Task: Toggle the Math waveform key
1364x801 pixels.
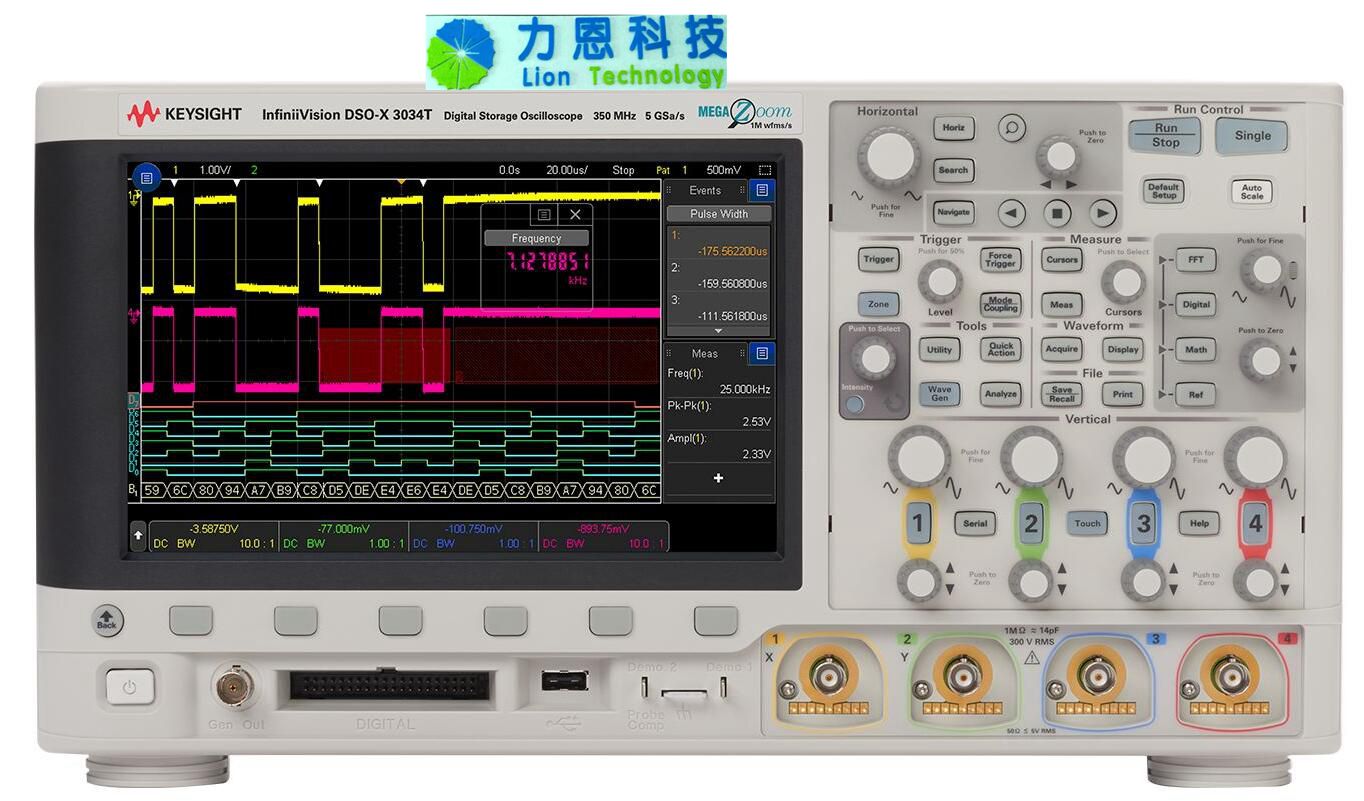Action: pos(1195,349)
